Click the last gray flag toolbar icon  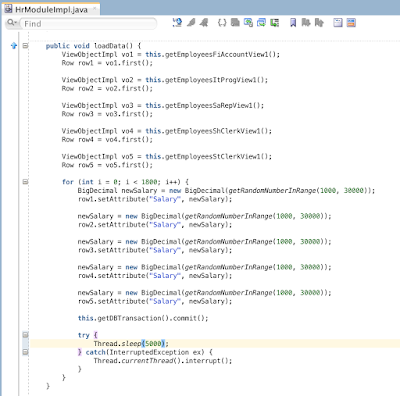tap(319, 23)
